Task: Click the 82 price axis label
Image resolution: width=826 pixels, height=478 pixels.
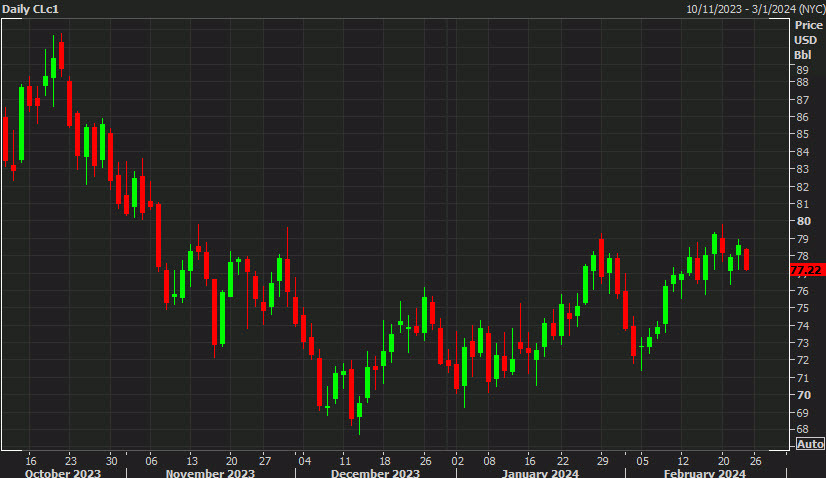Action: click(x=802, y=187)
